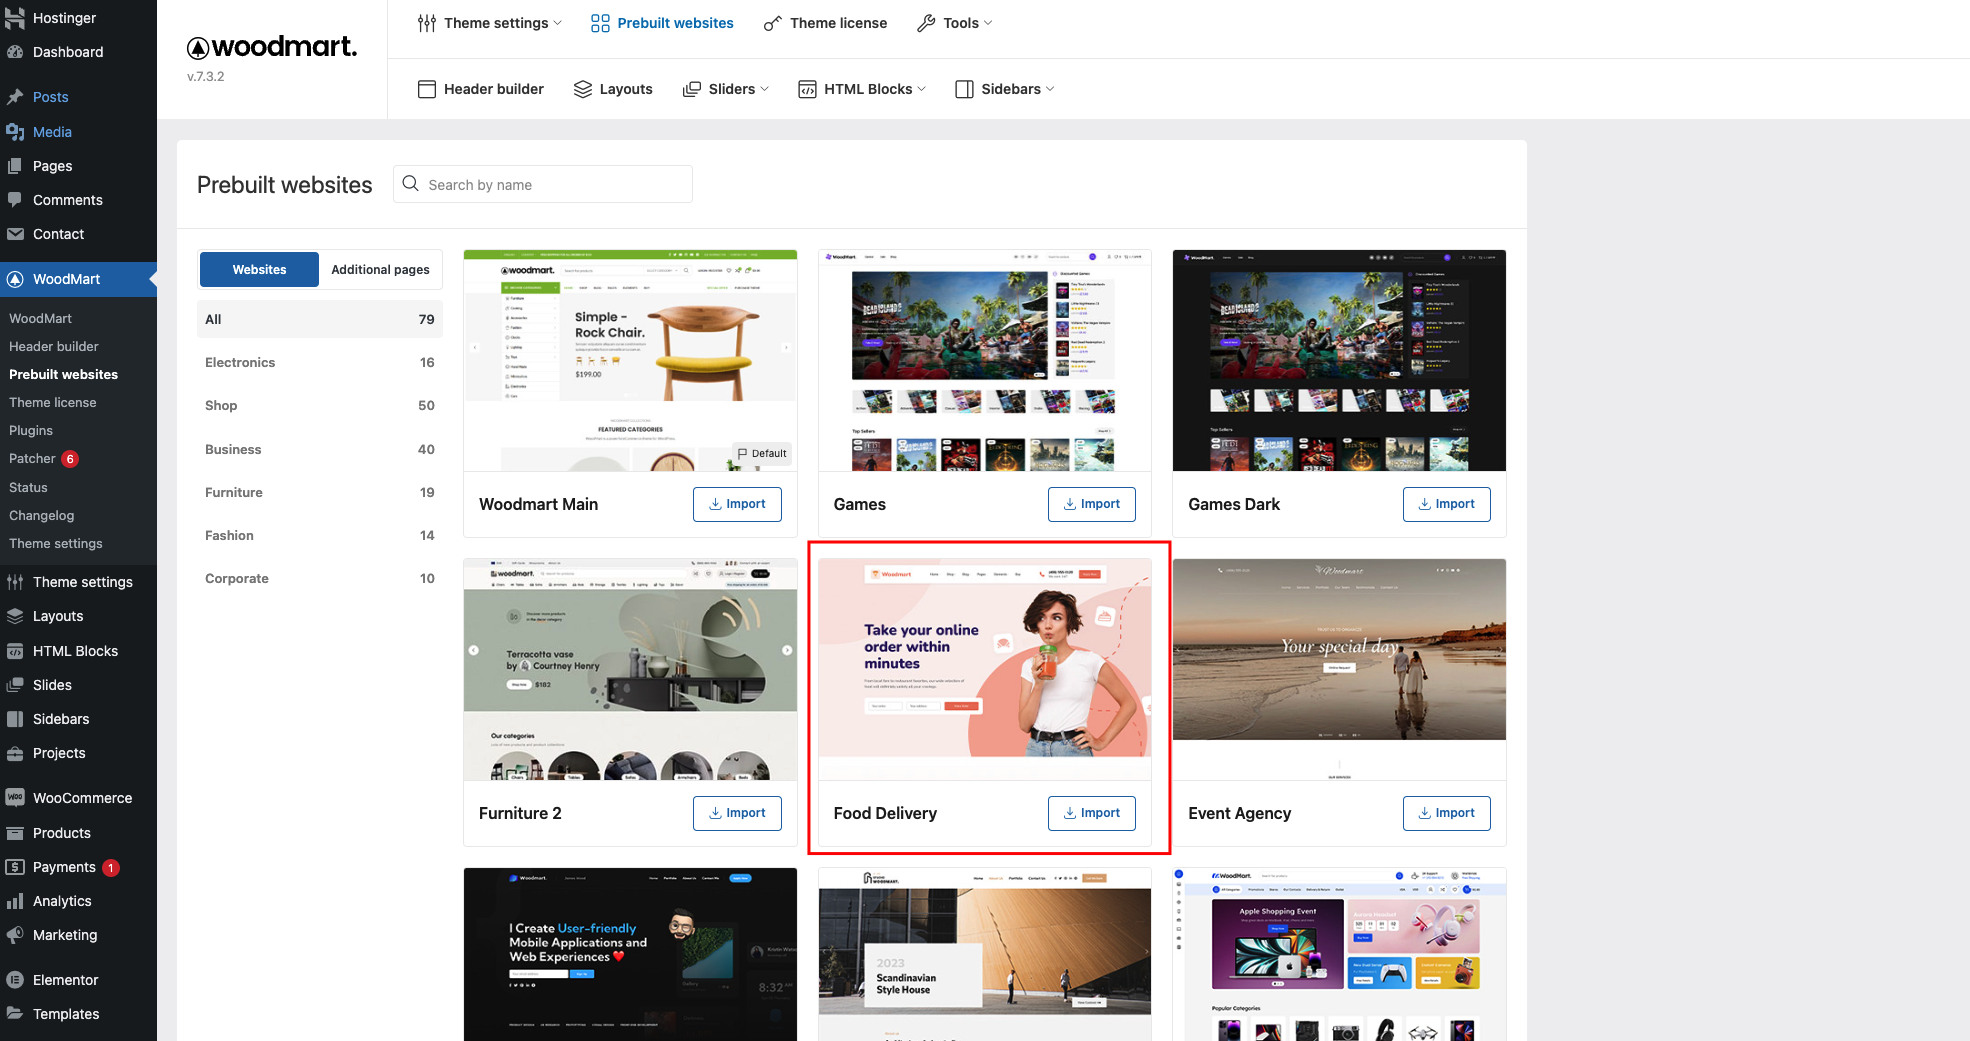1970x1041 pixels.
Task: Import the Woodmart Main website
Action: tap(737, 504)
